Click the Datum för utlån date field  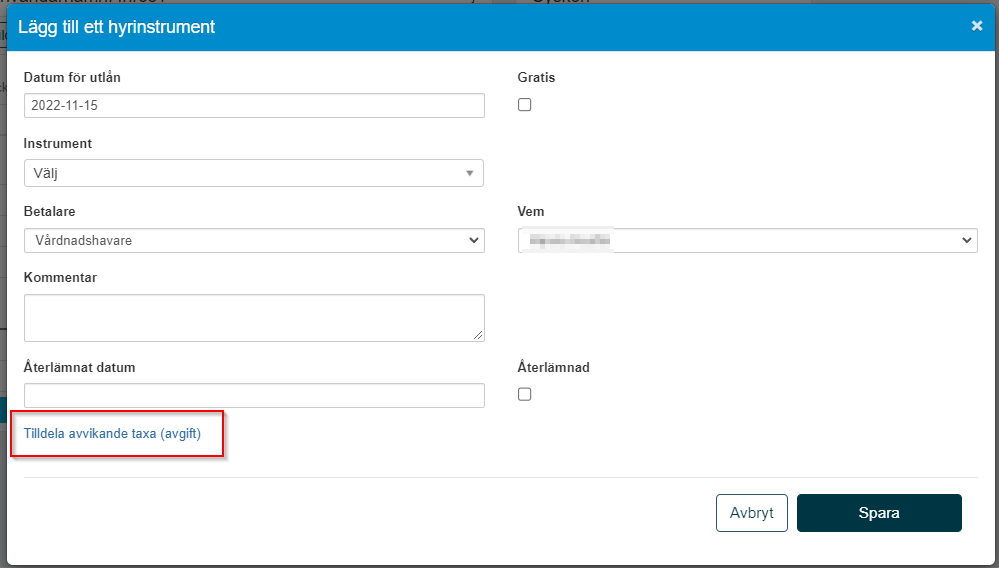(254, 106)
